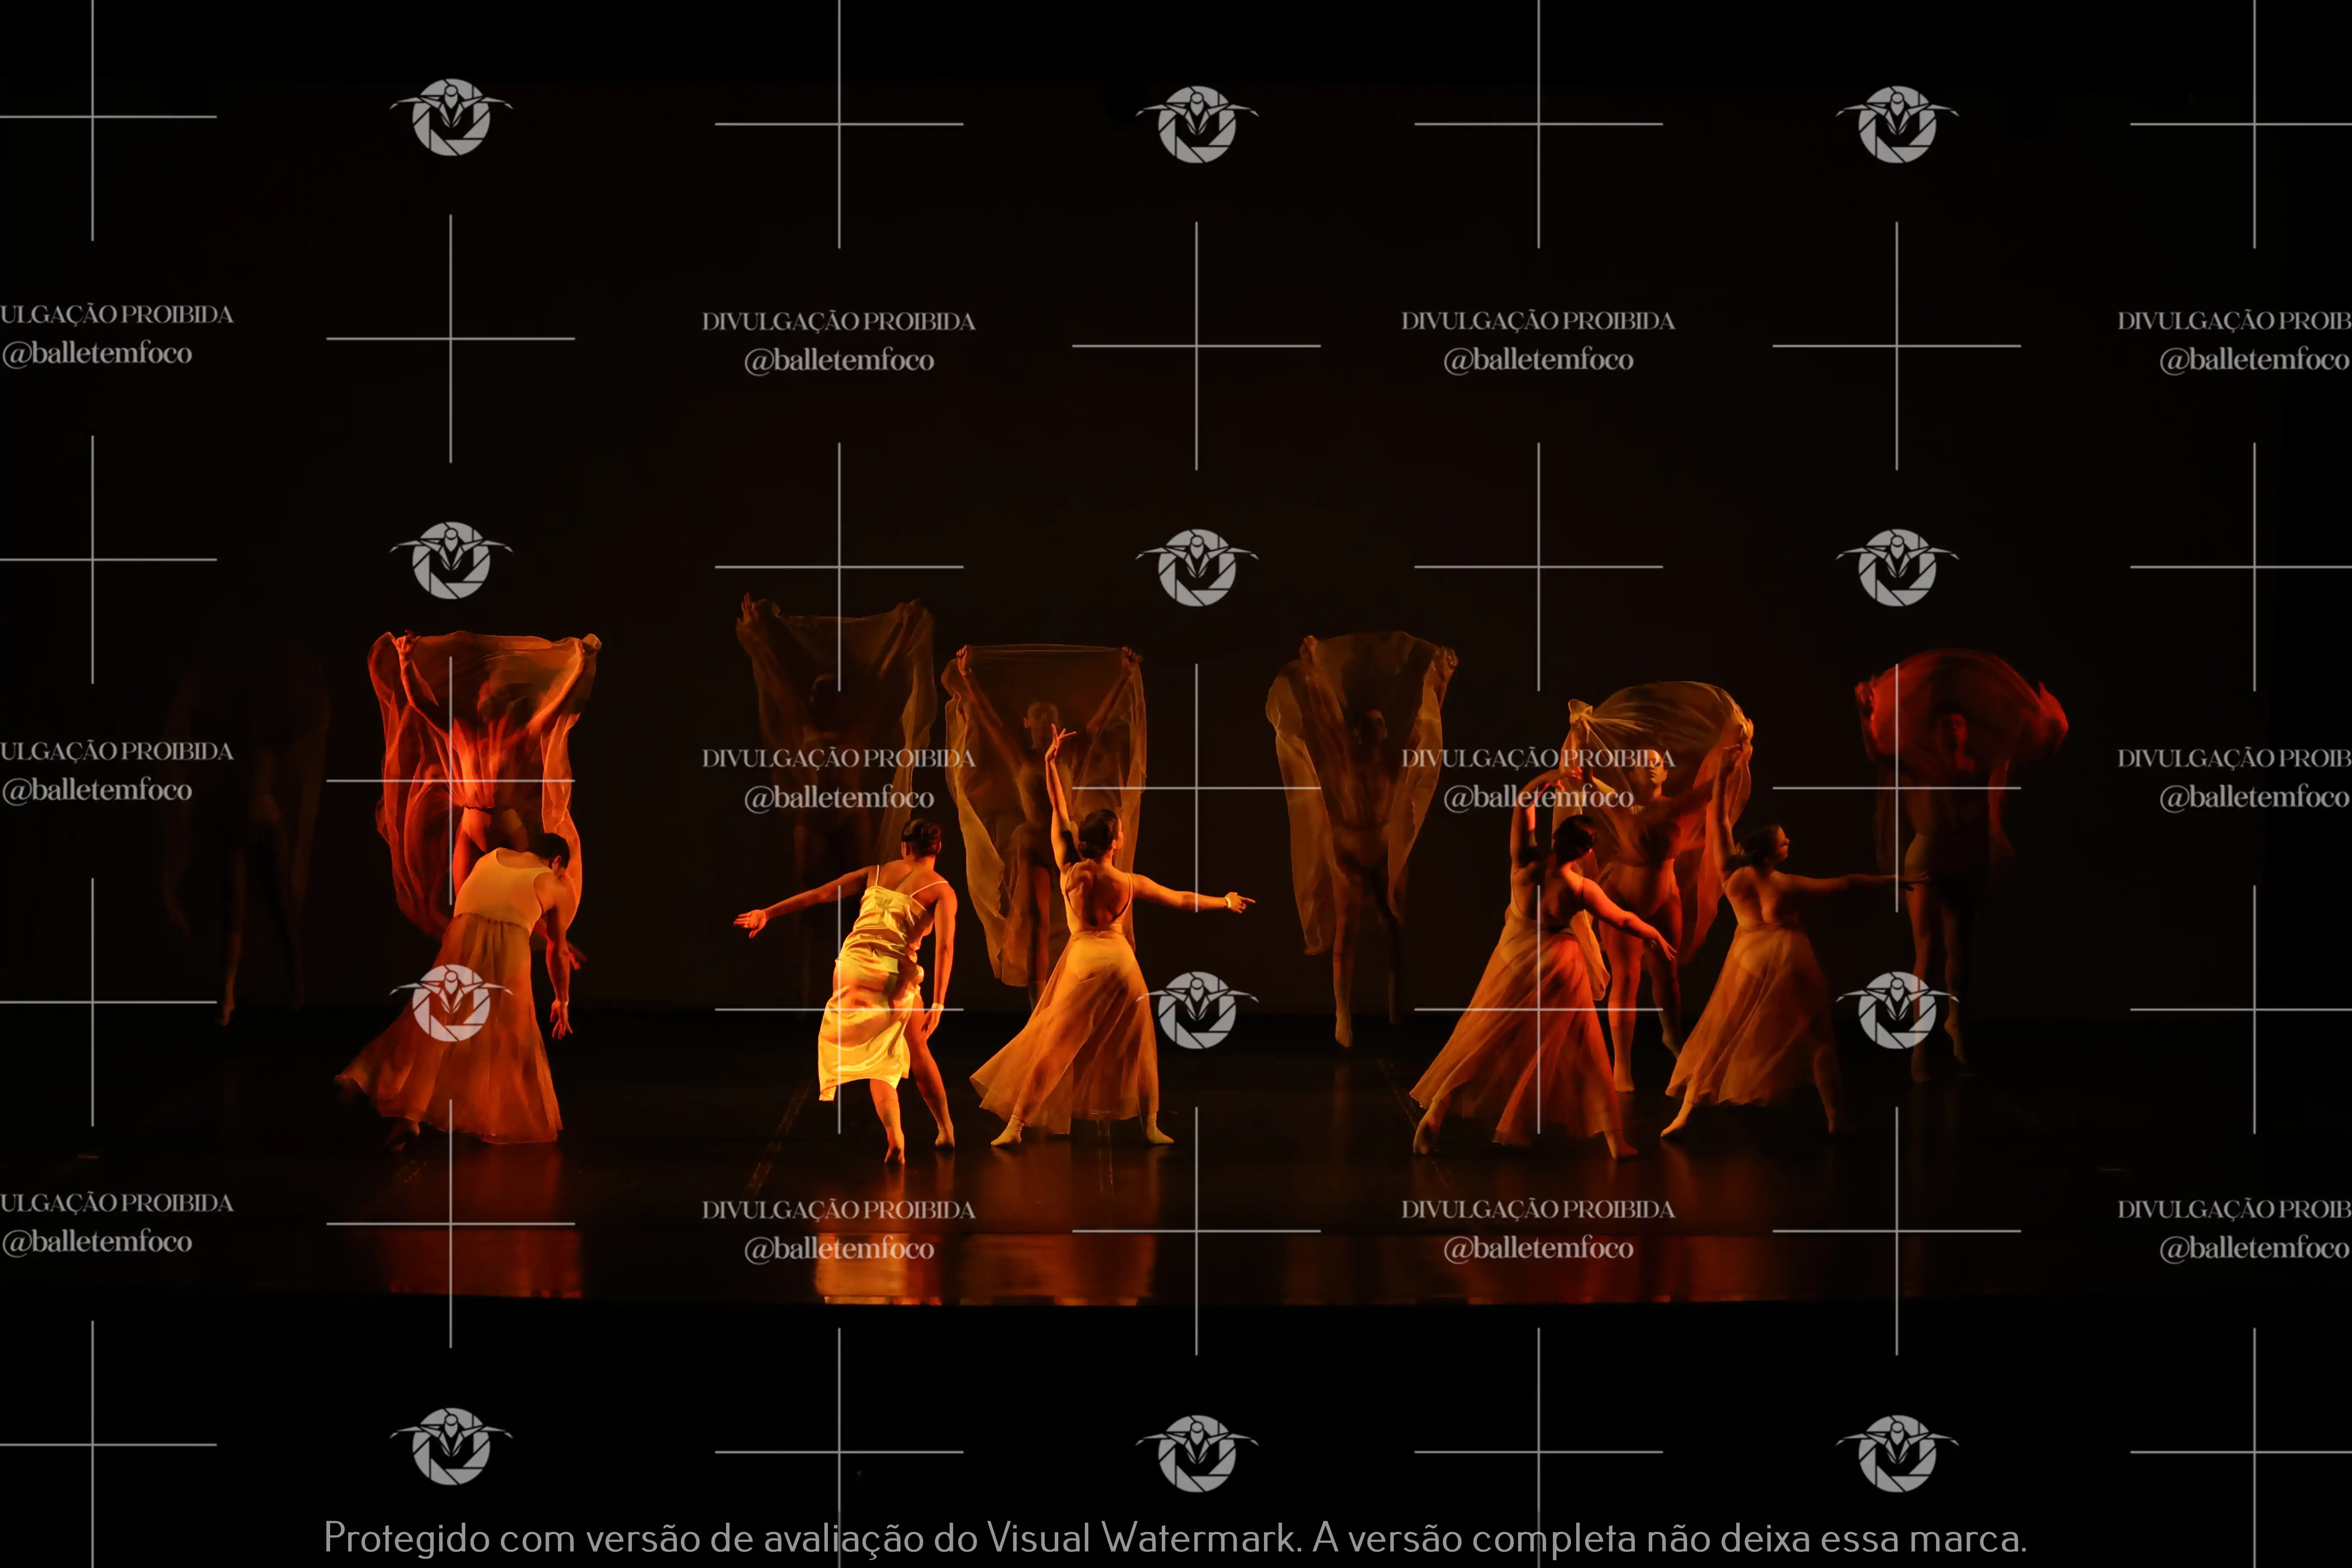
Task: Click the top-right camera-shutter watermark logo
Action: click(1896, 124)
